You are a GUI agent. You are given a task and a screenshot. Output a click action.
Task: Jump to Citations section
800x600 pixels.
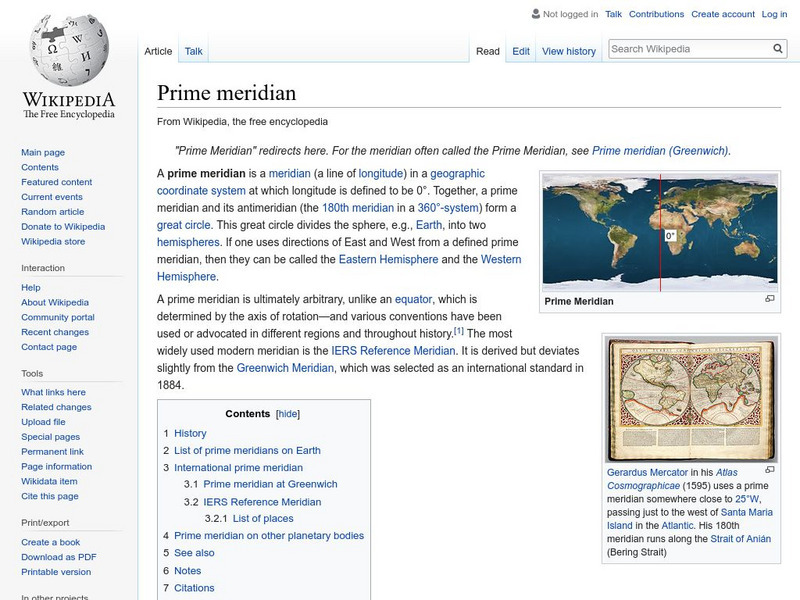194,588
